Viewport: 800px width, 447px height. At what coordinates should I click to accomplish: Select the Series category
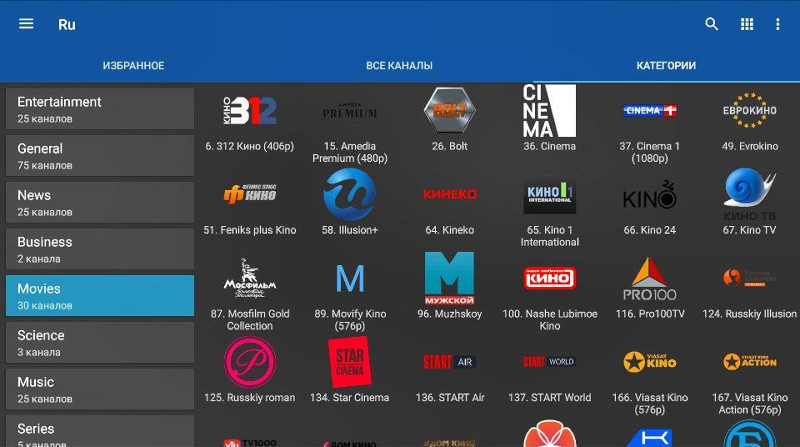pos(100,432)
